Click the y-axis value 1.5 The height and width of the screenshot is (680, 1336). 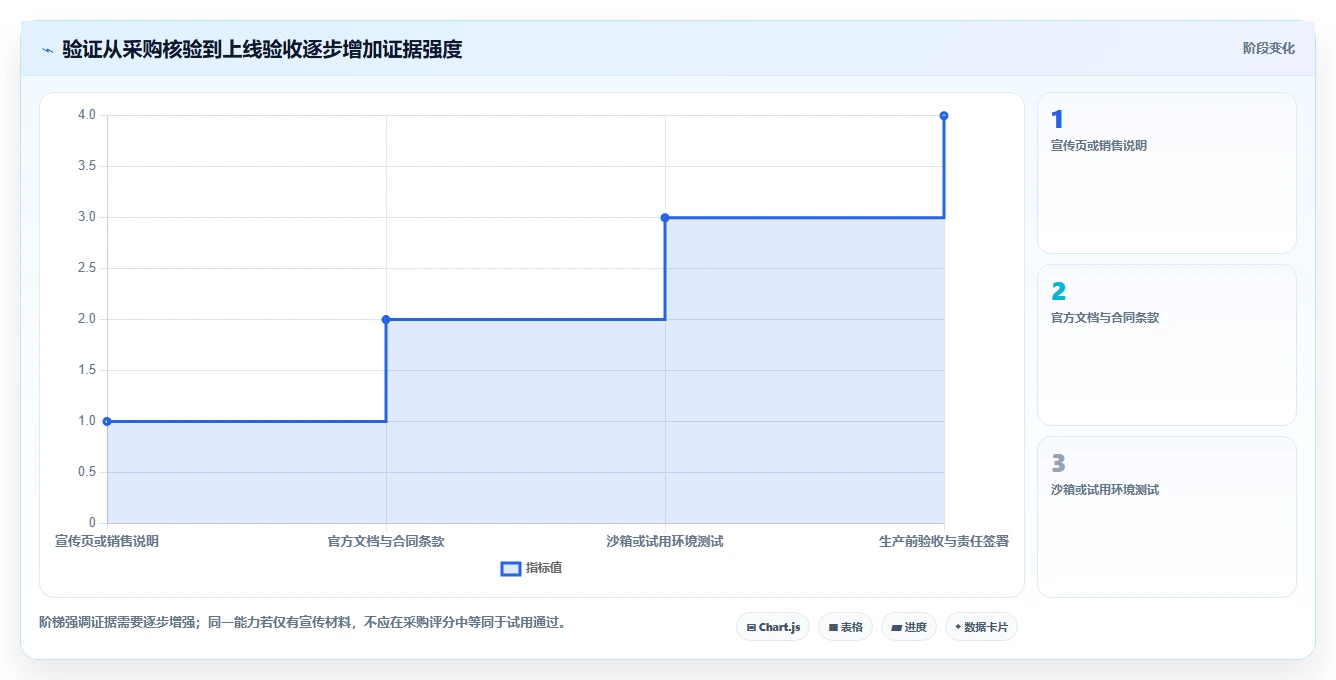(86, 370)
